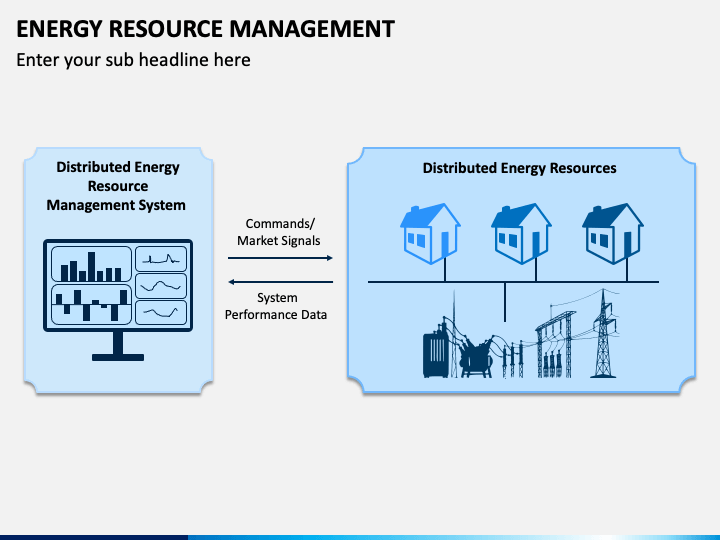The image size is (720, 540).
Task: Click the top line graph panel on monitor
Action: (x=161, y=259)
